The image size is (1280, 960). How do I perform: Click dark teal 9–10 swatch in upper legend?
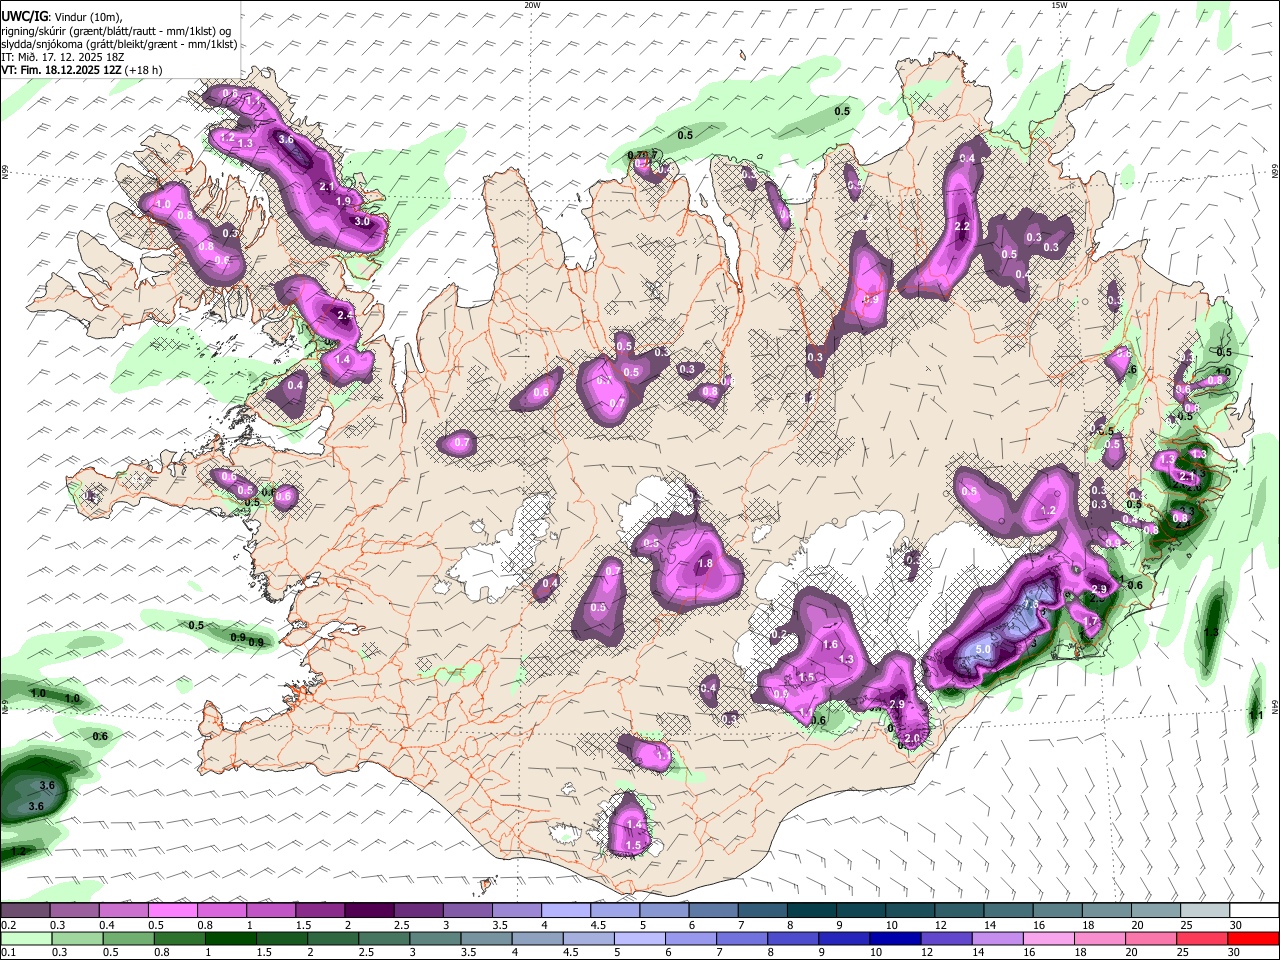860,910
